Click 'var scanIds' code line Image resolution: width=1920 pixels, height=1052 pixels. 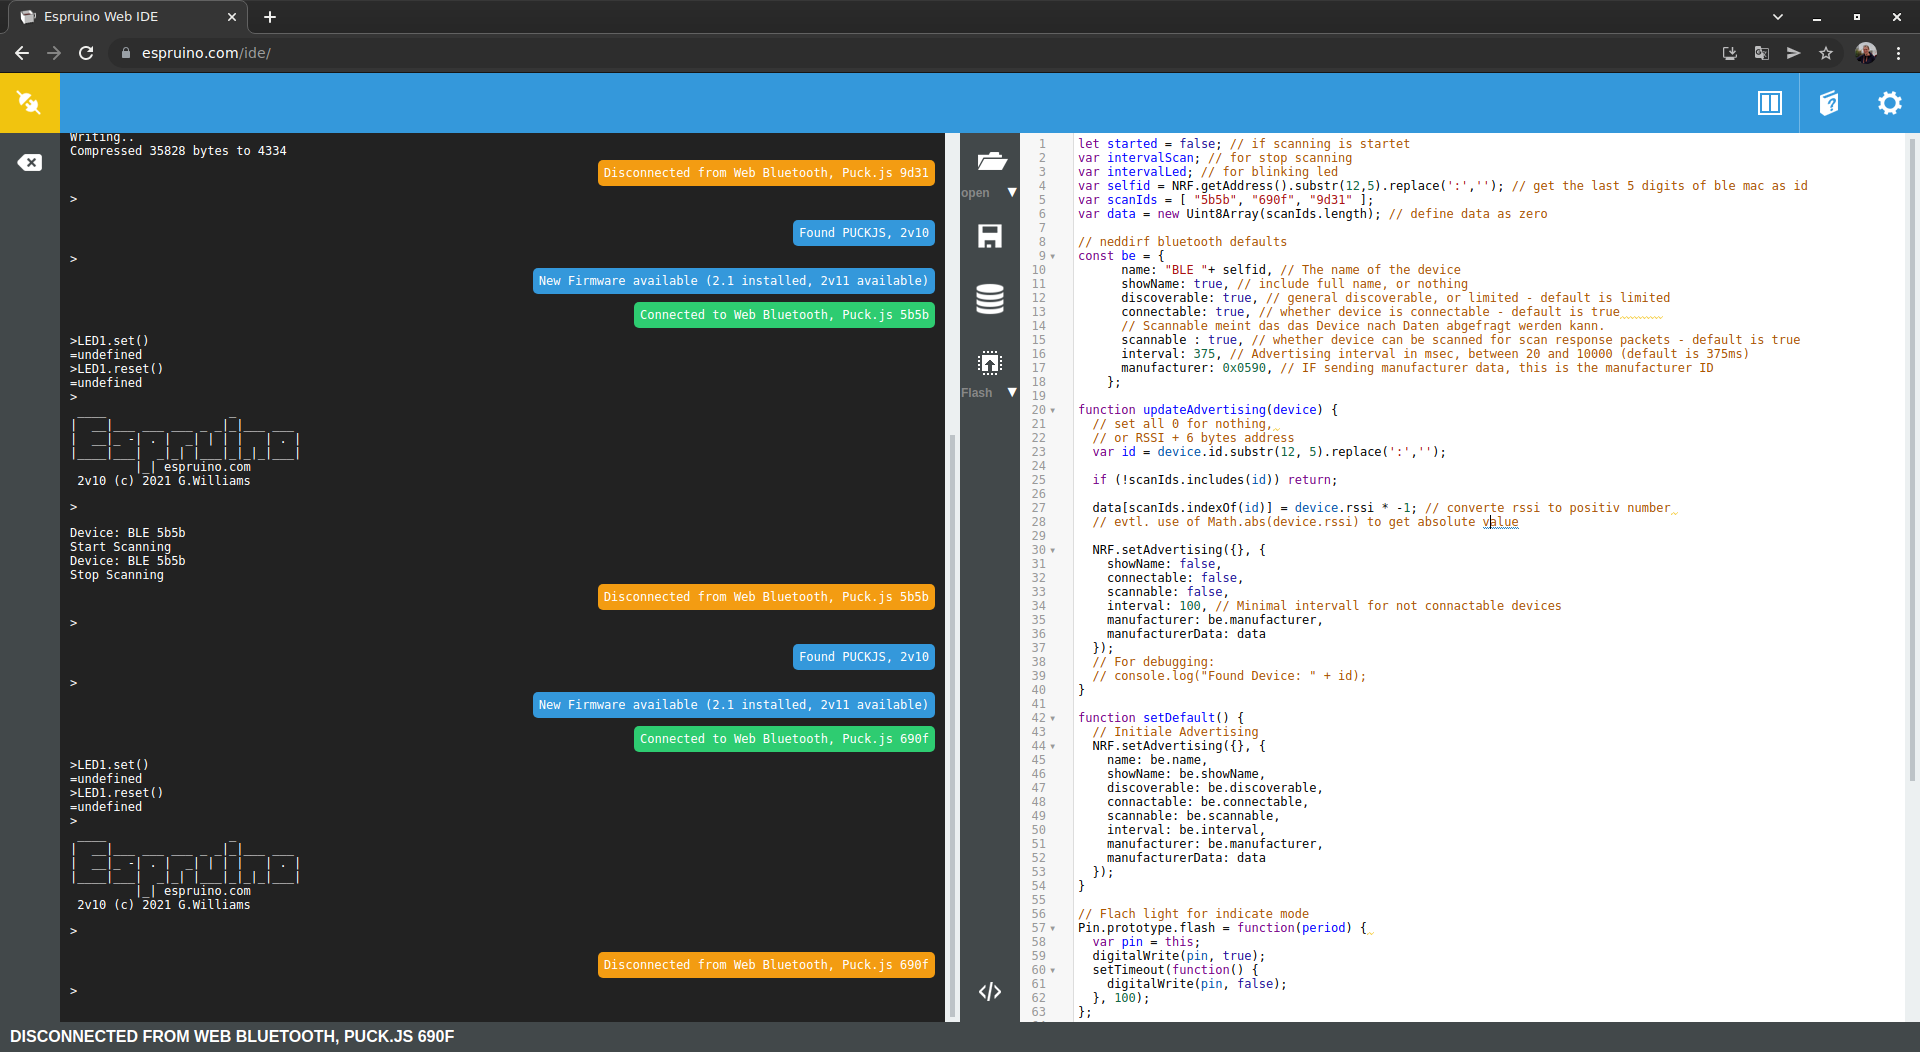click(1226, 200)
